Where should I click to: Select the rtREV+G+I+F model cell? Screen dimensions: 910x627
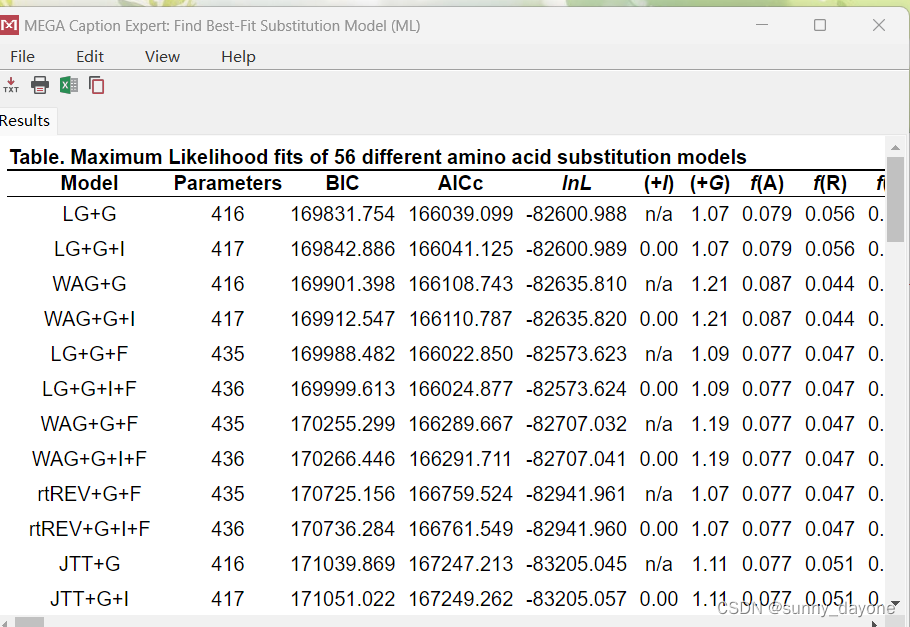89,529
